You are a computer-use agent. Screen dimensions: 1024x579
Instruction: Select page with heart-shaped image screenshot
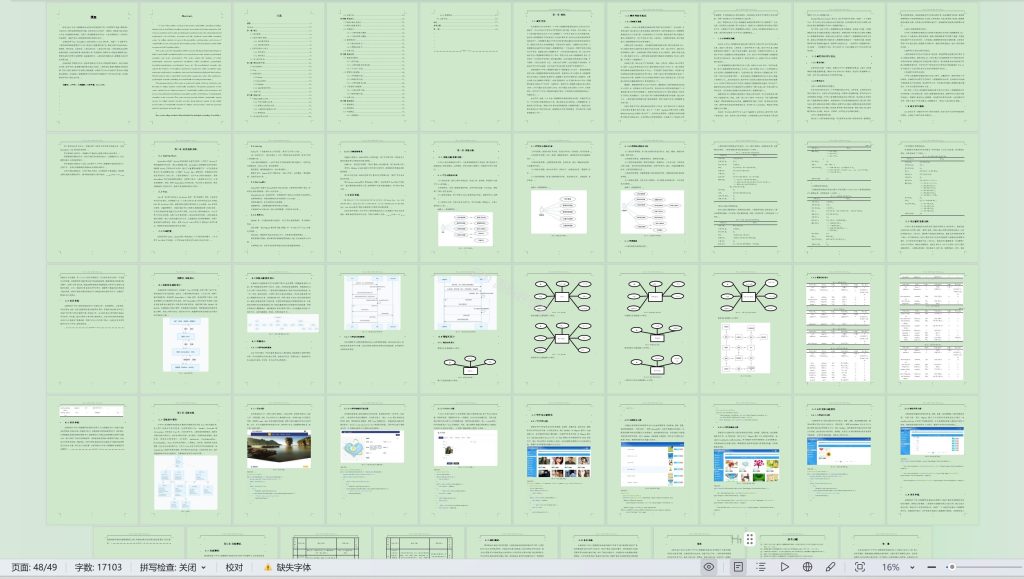coord(372,460)
